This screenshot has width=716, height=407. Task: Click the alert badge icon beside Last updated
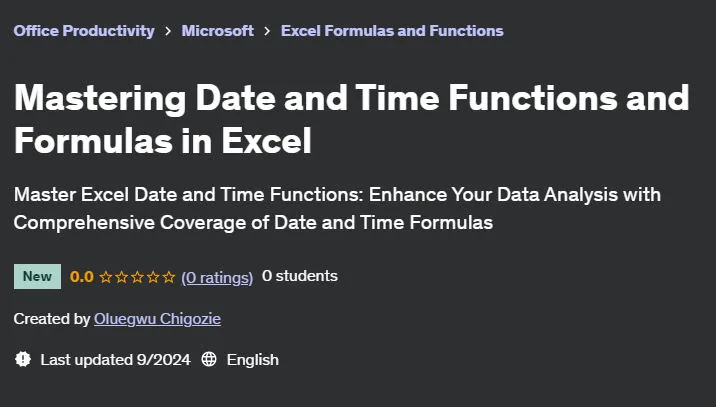tap(23, 359)
